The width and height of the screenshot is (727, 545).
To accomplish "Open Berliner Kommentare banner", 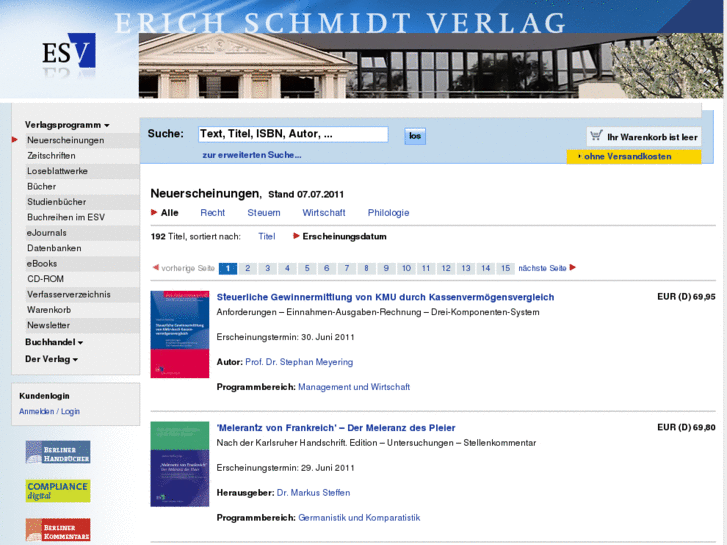I will point(58,530).
